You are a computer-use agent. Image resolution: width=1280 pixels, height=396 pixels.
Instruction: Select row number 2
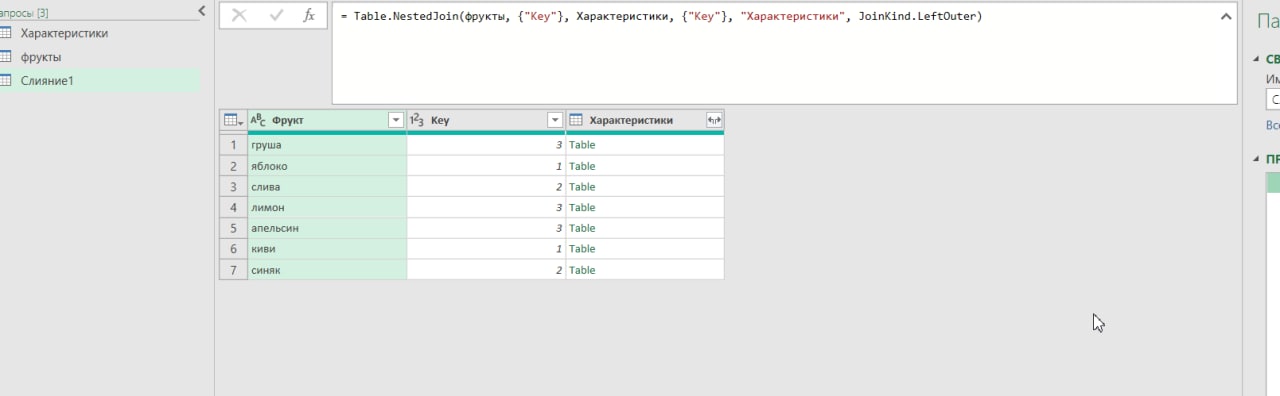[x=233, y=166]
